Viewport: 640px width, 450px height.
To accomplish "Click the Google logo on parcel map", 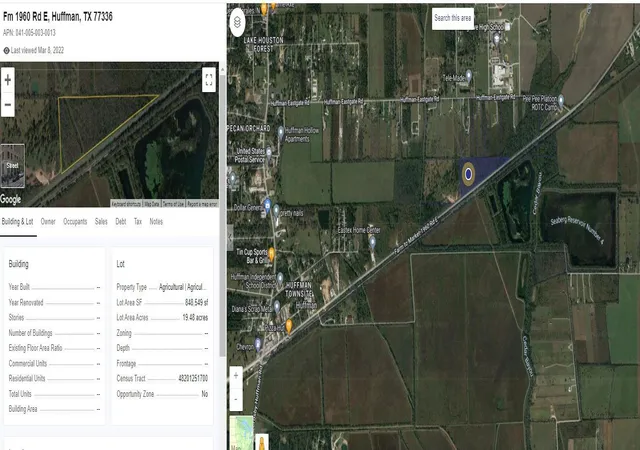I will click(11, 199).
